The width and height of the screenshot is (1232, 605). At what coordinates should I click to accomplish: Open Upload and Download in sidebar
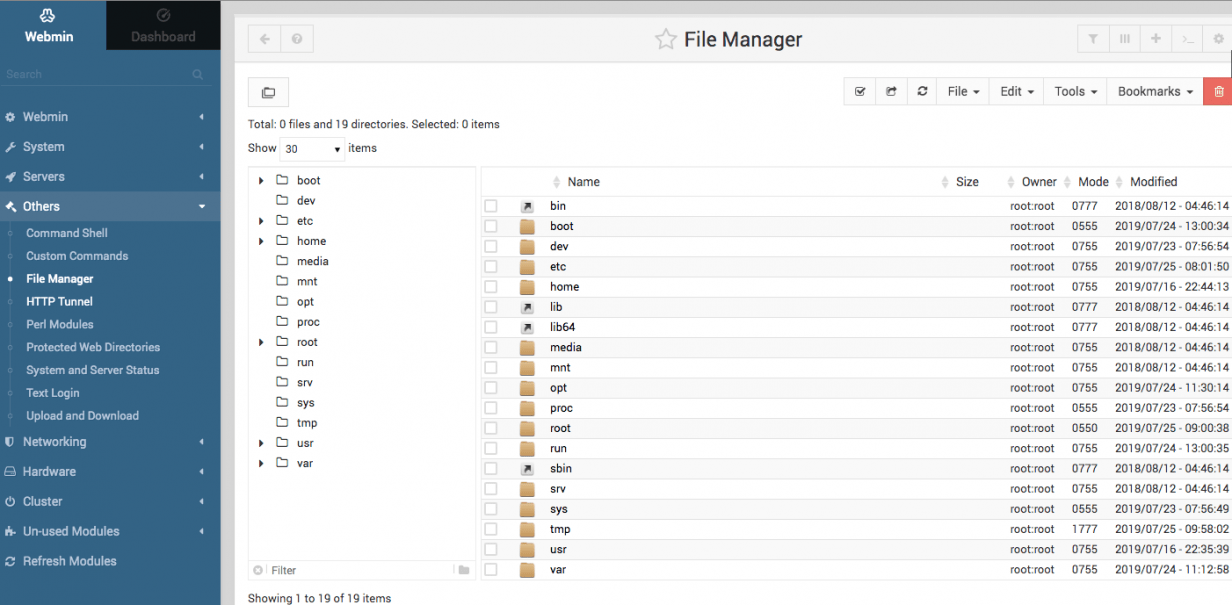(x=82, y=416)
